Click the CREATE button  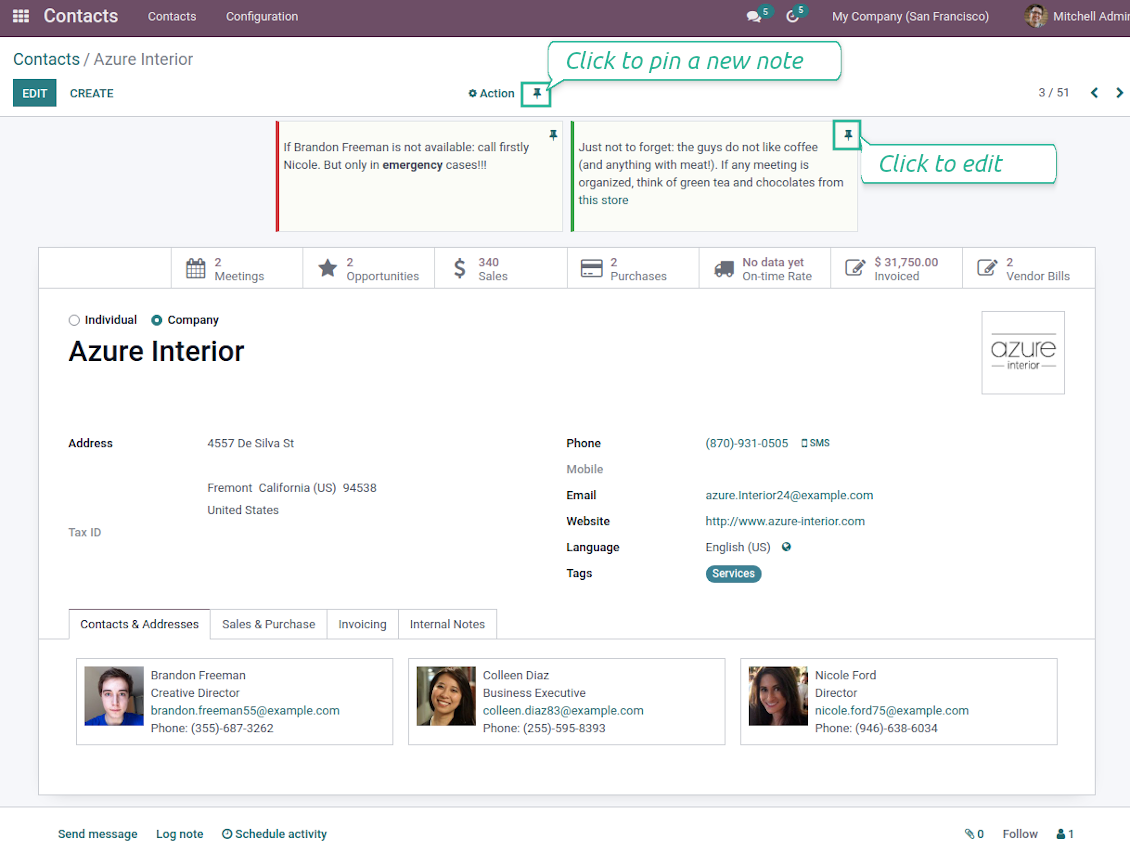pos(92,93)
